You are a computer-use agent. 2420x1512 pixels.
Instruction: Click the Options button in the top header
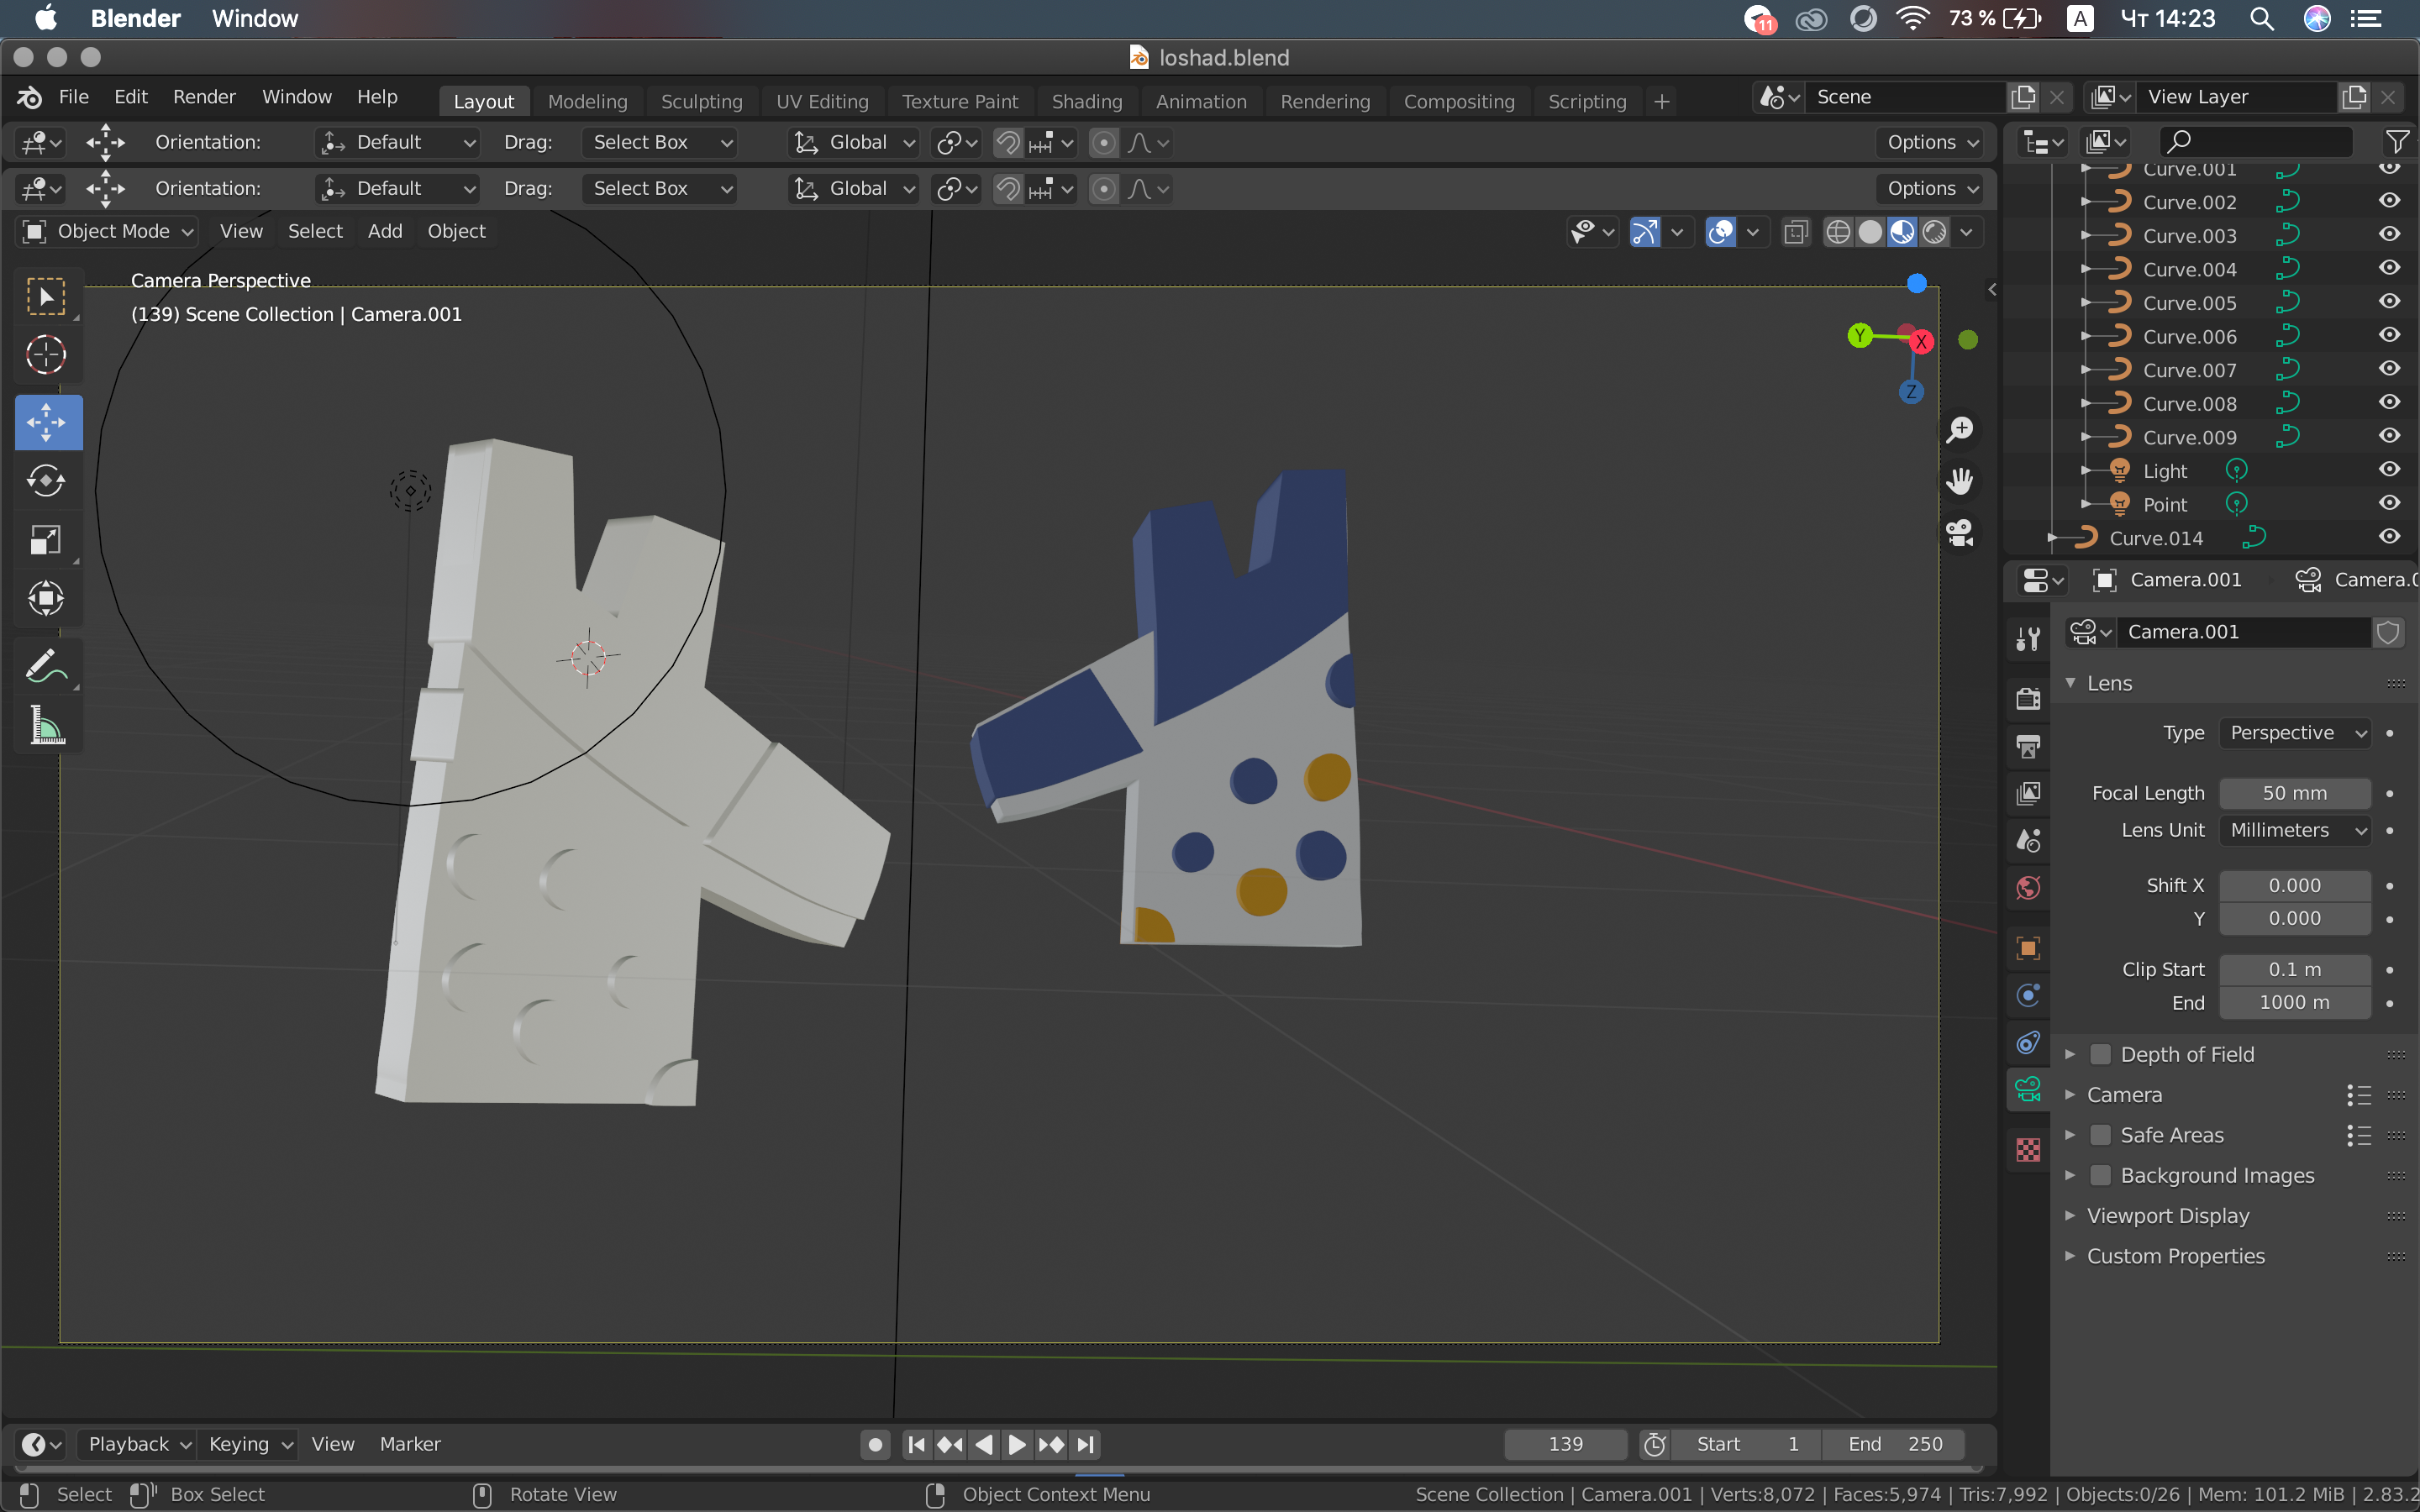(x=1931, y=142)
